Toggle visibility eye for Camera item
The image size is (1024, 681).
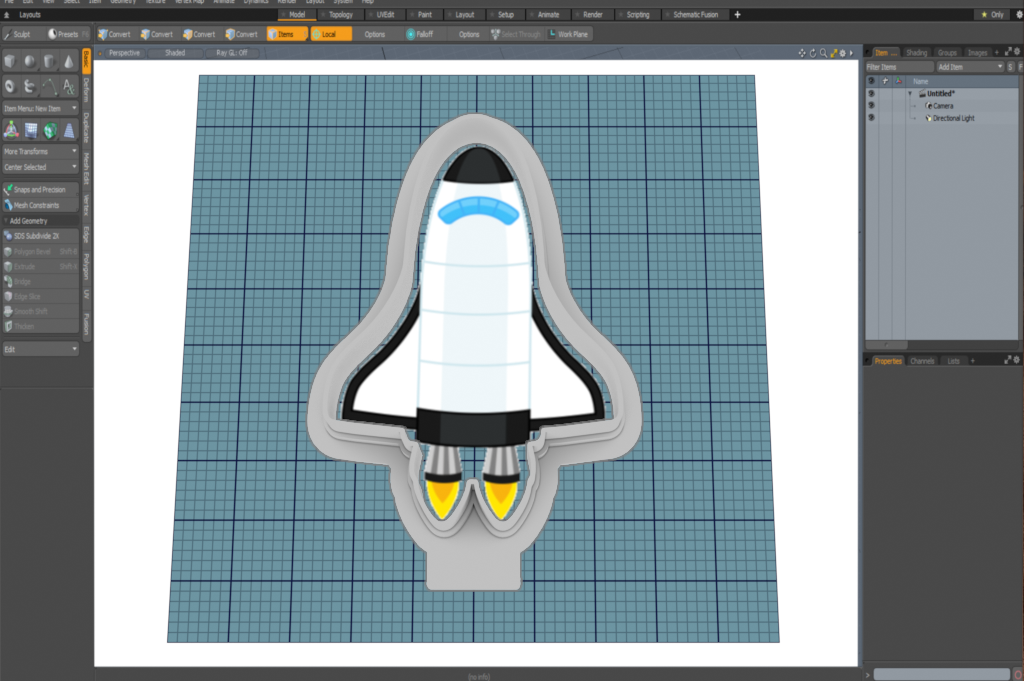871,105
